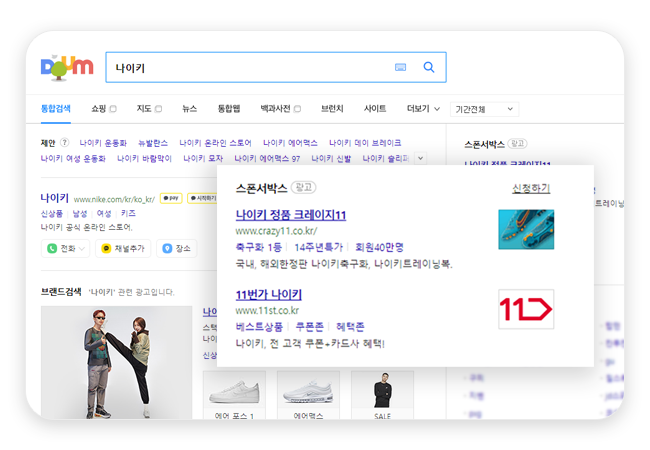Expand the 더보기 menu
This screenshot has width=650, height=450.
click(x=423, y=109)
